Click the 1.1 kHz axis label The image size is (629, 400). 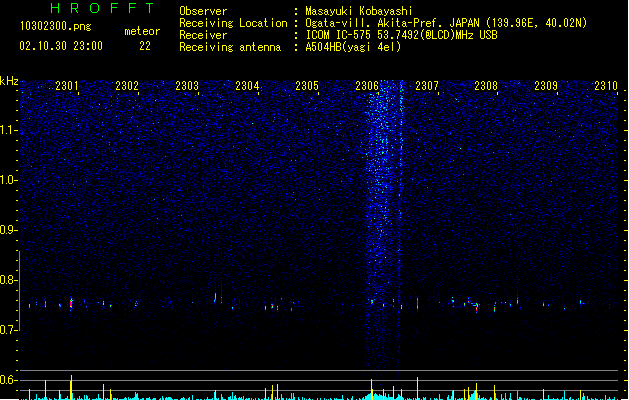point(8,130)
